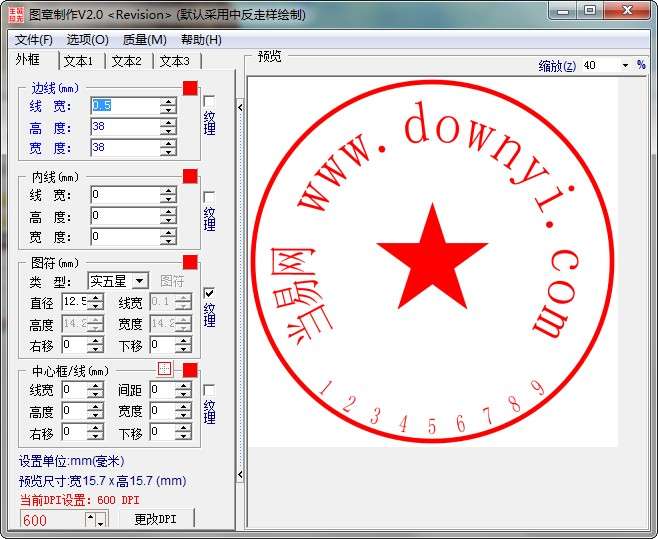The image size is (658, 539).
Task: Click the 图符 button in 图符 group
Action: click(x=172, y=281)
